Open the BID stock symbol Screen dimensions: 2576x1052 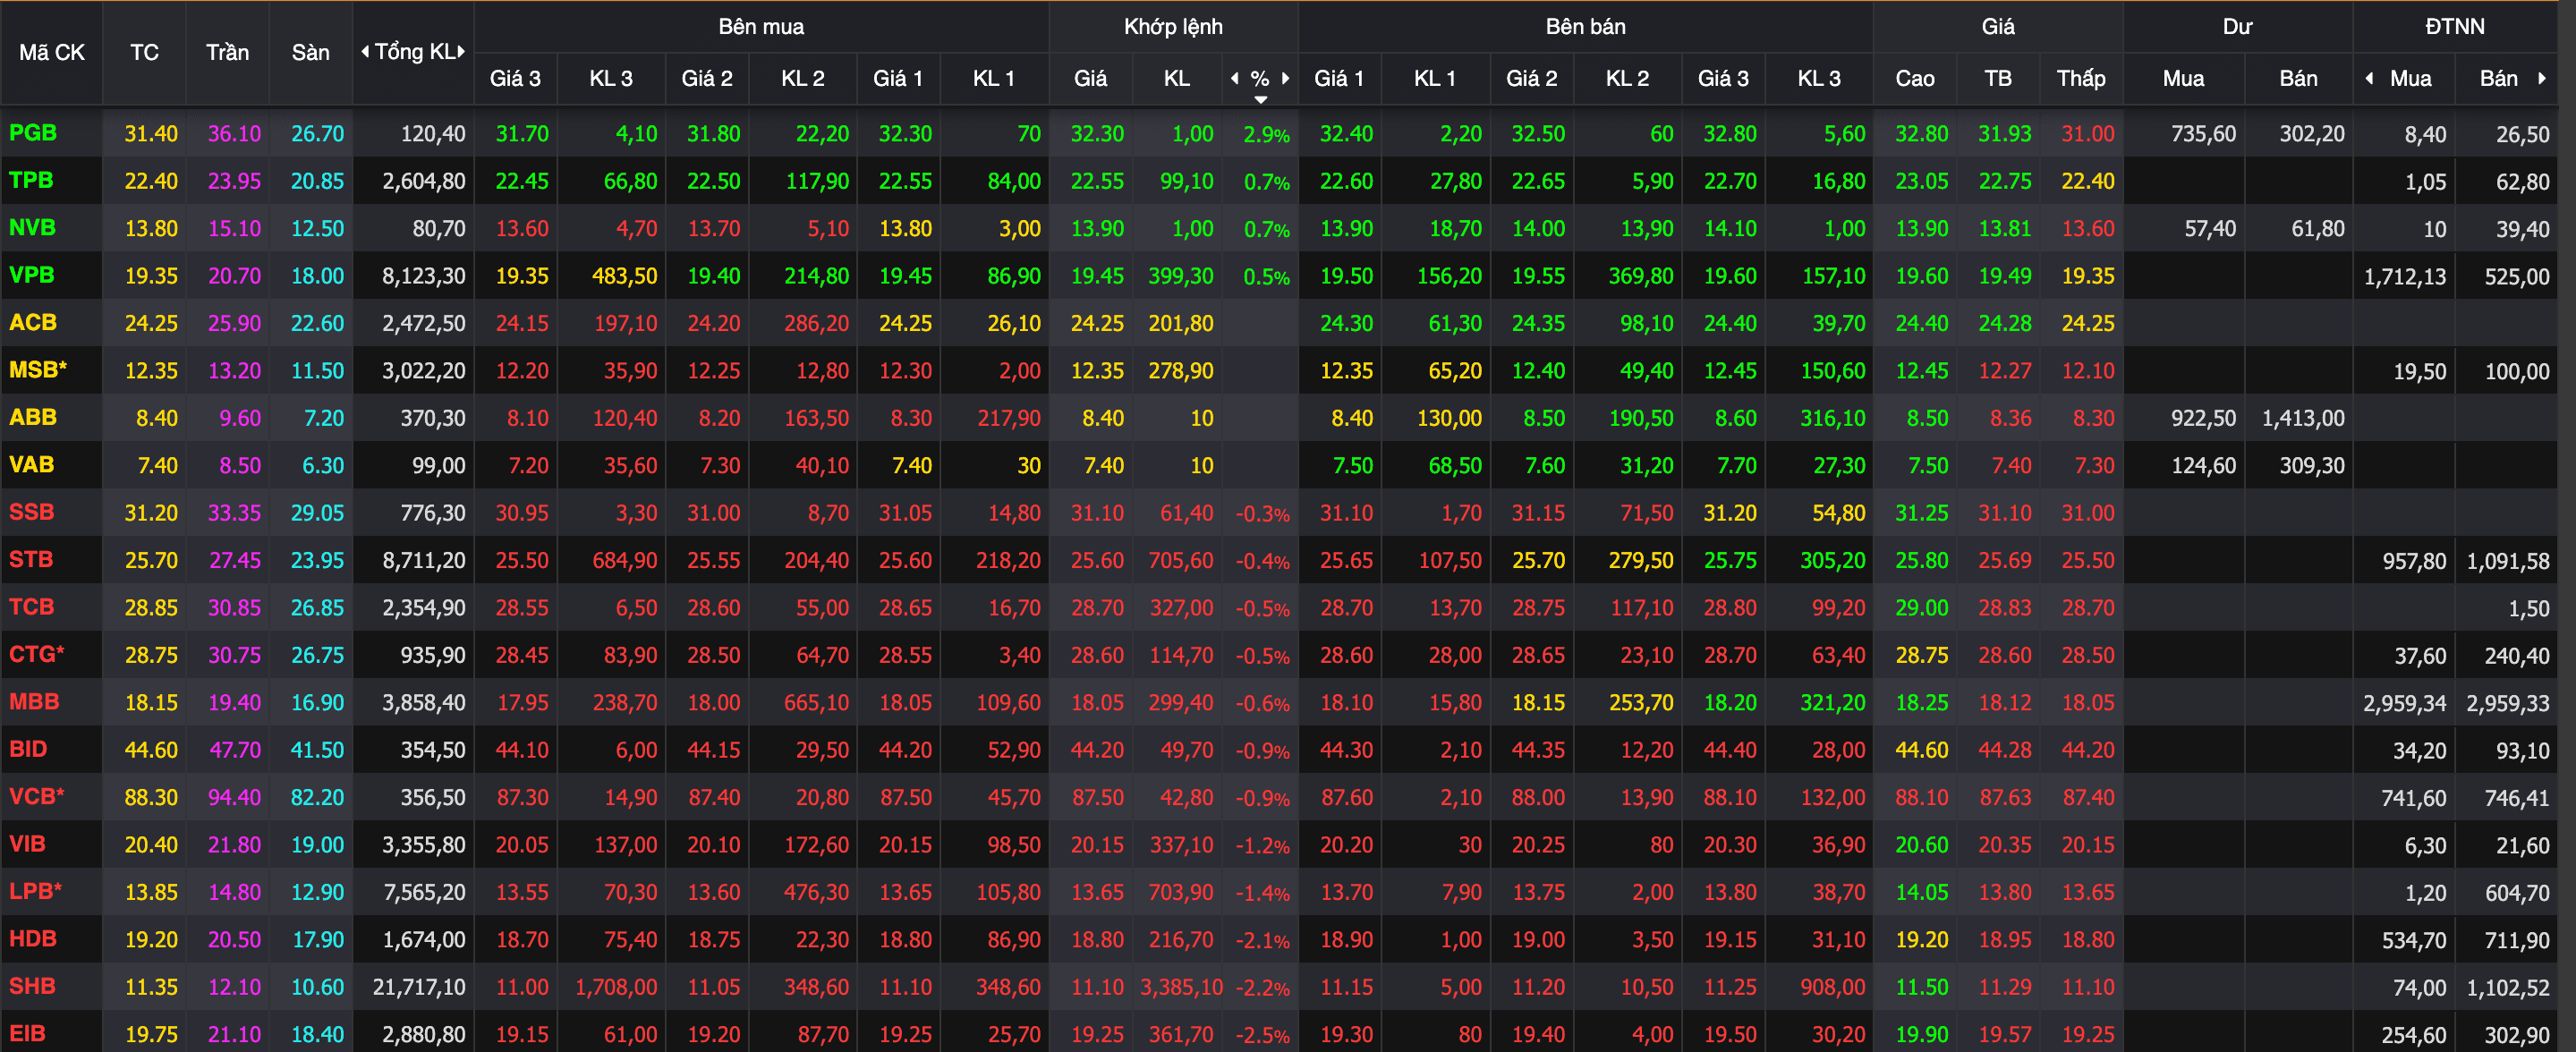[28, 749]
